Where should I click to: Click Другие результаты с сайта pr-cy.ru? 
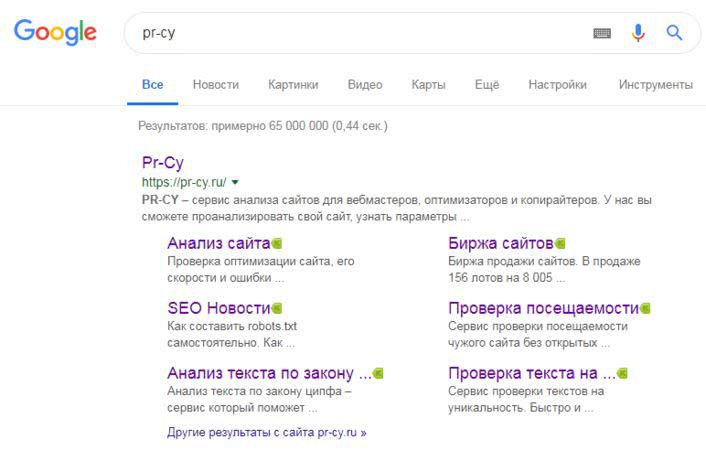267,433
